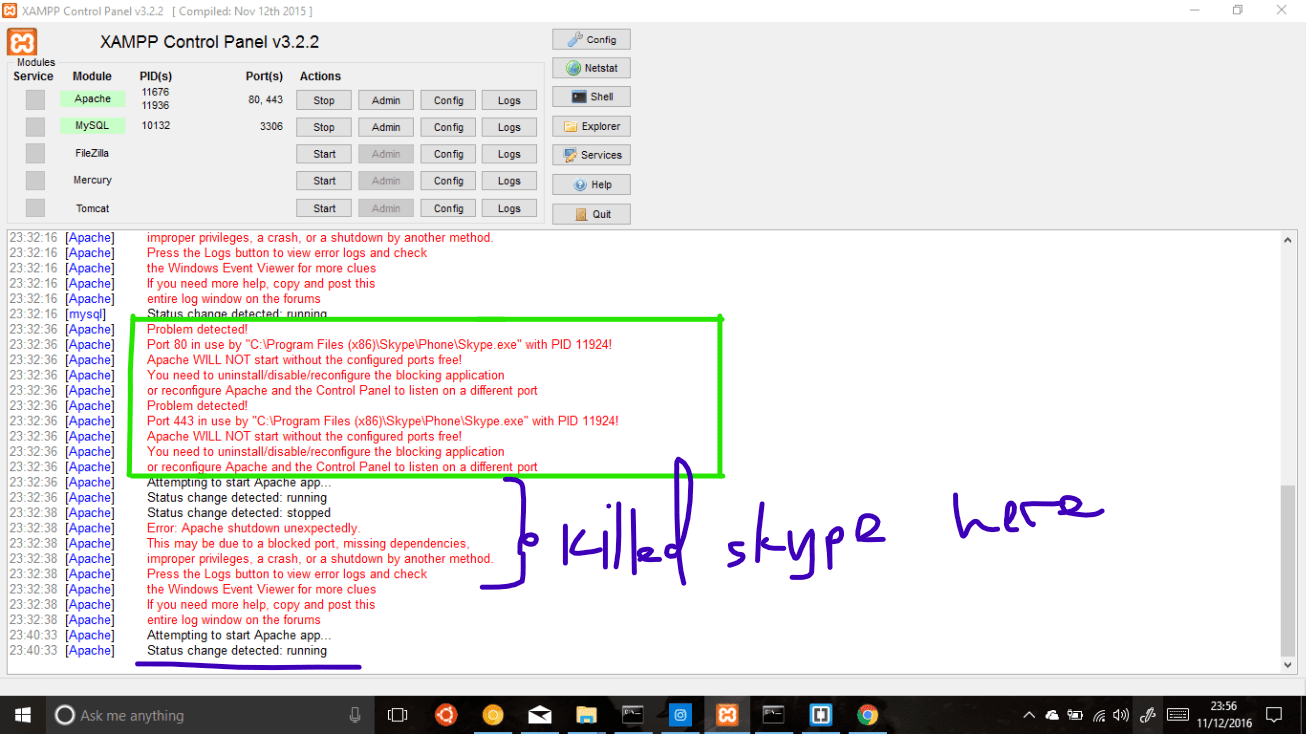Open Netstat from the side panel
The height and width of the screenshot is (734, 1306).
pyautogui.click(x=591, y=68)
